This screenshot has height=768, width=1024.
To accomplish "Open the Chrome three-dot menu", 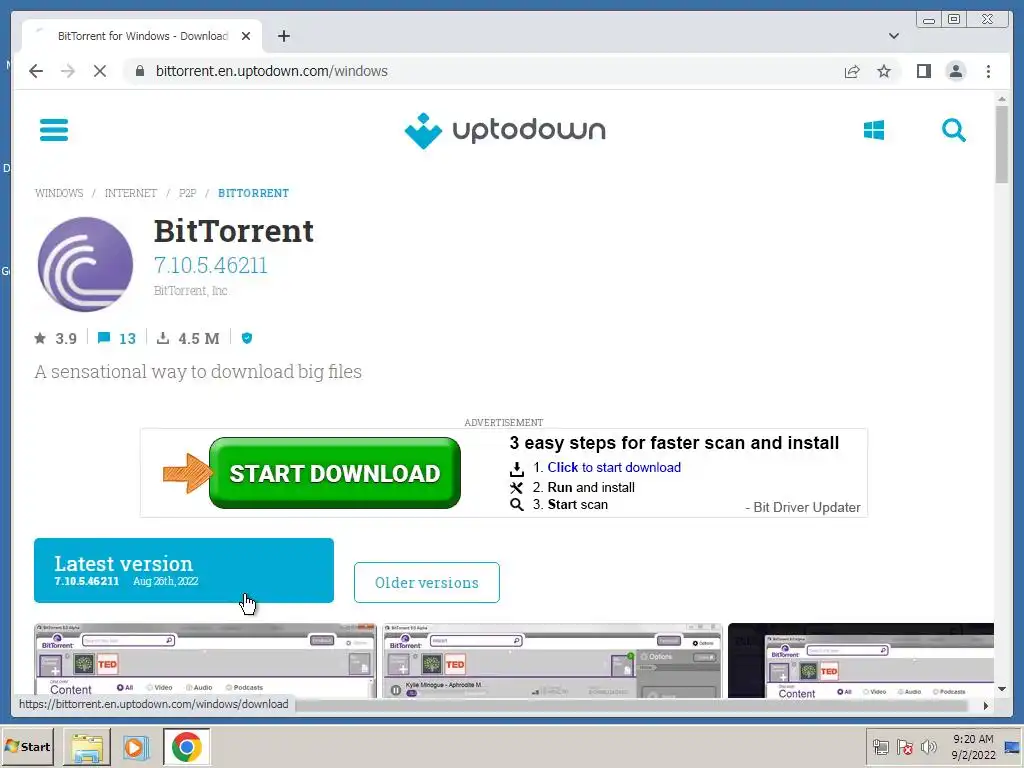I will pos(988,71).
